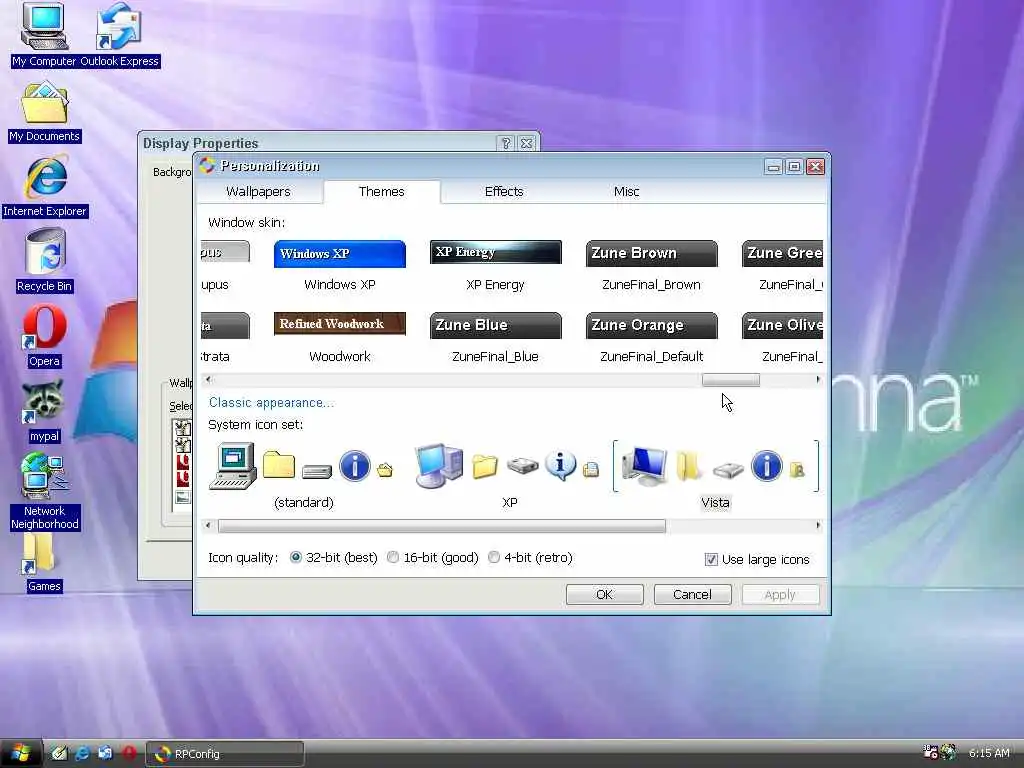The width and height of the screenshot is (1024, 768).
Task: Click Opera quick launch icon in taskbar
Action: 129,753
